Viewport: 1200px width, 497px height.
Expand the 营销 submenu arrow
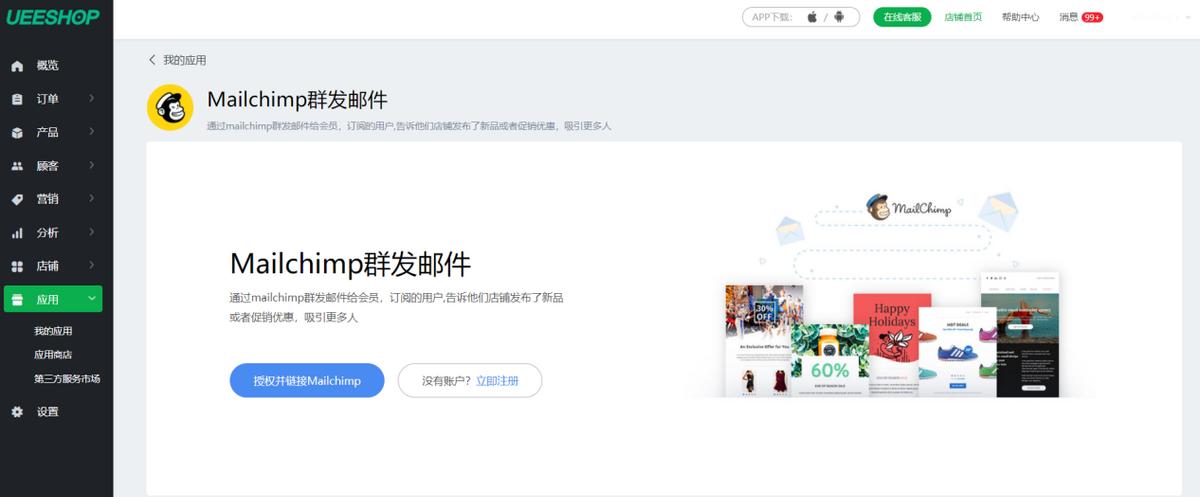tap(91, 199)
